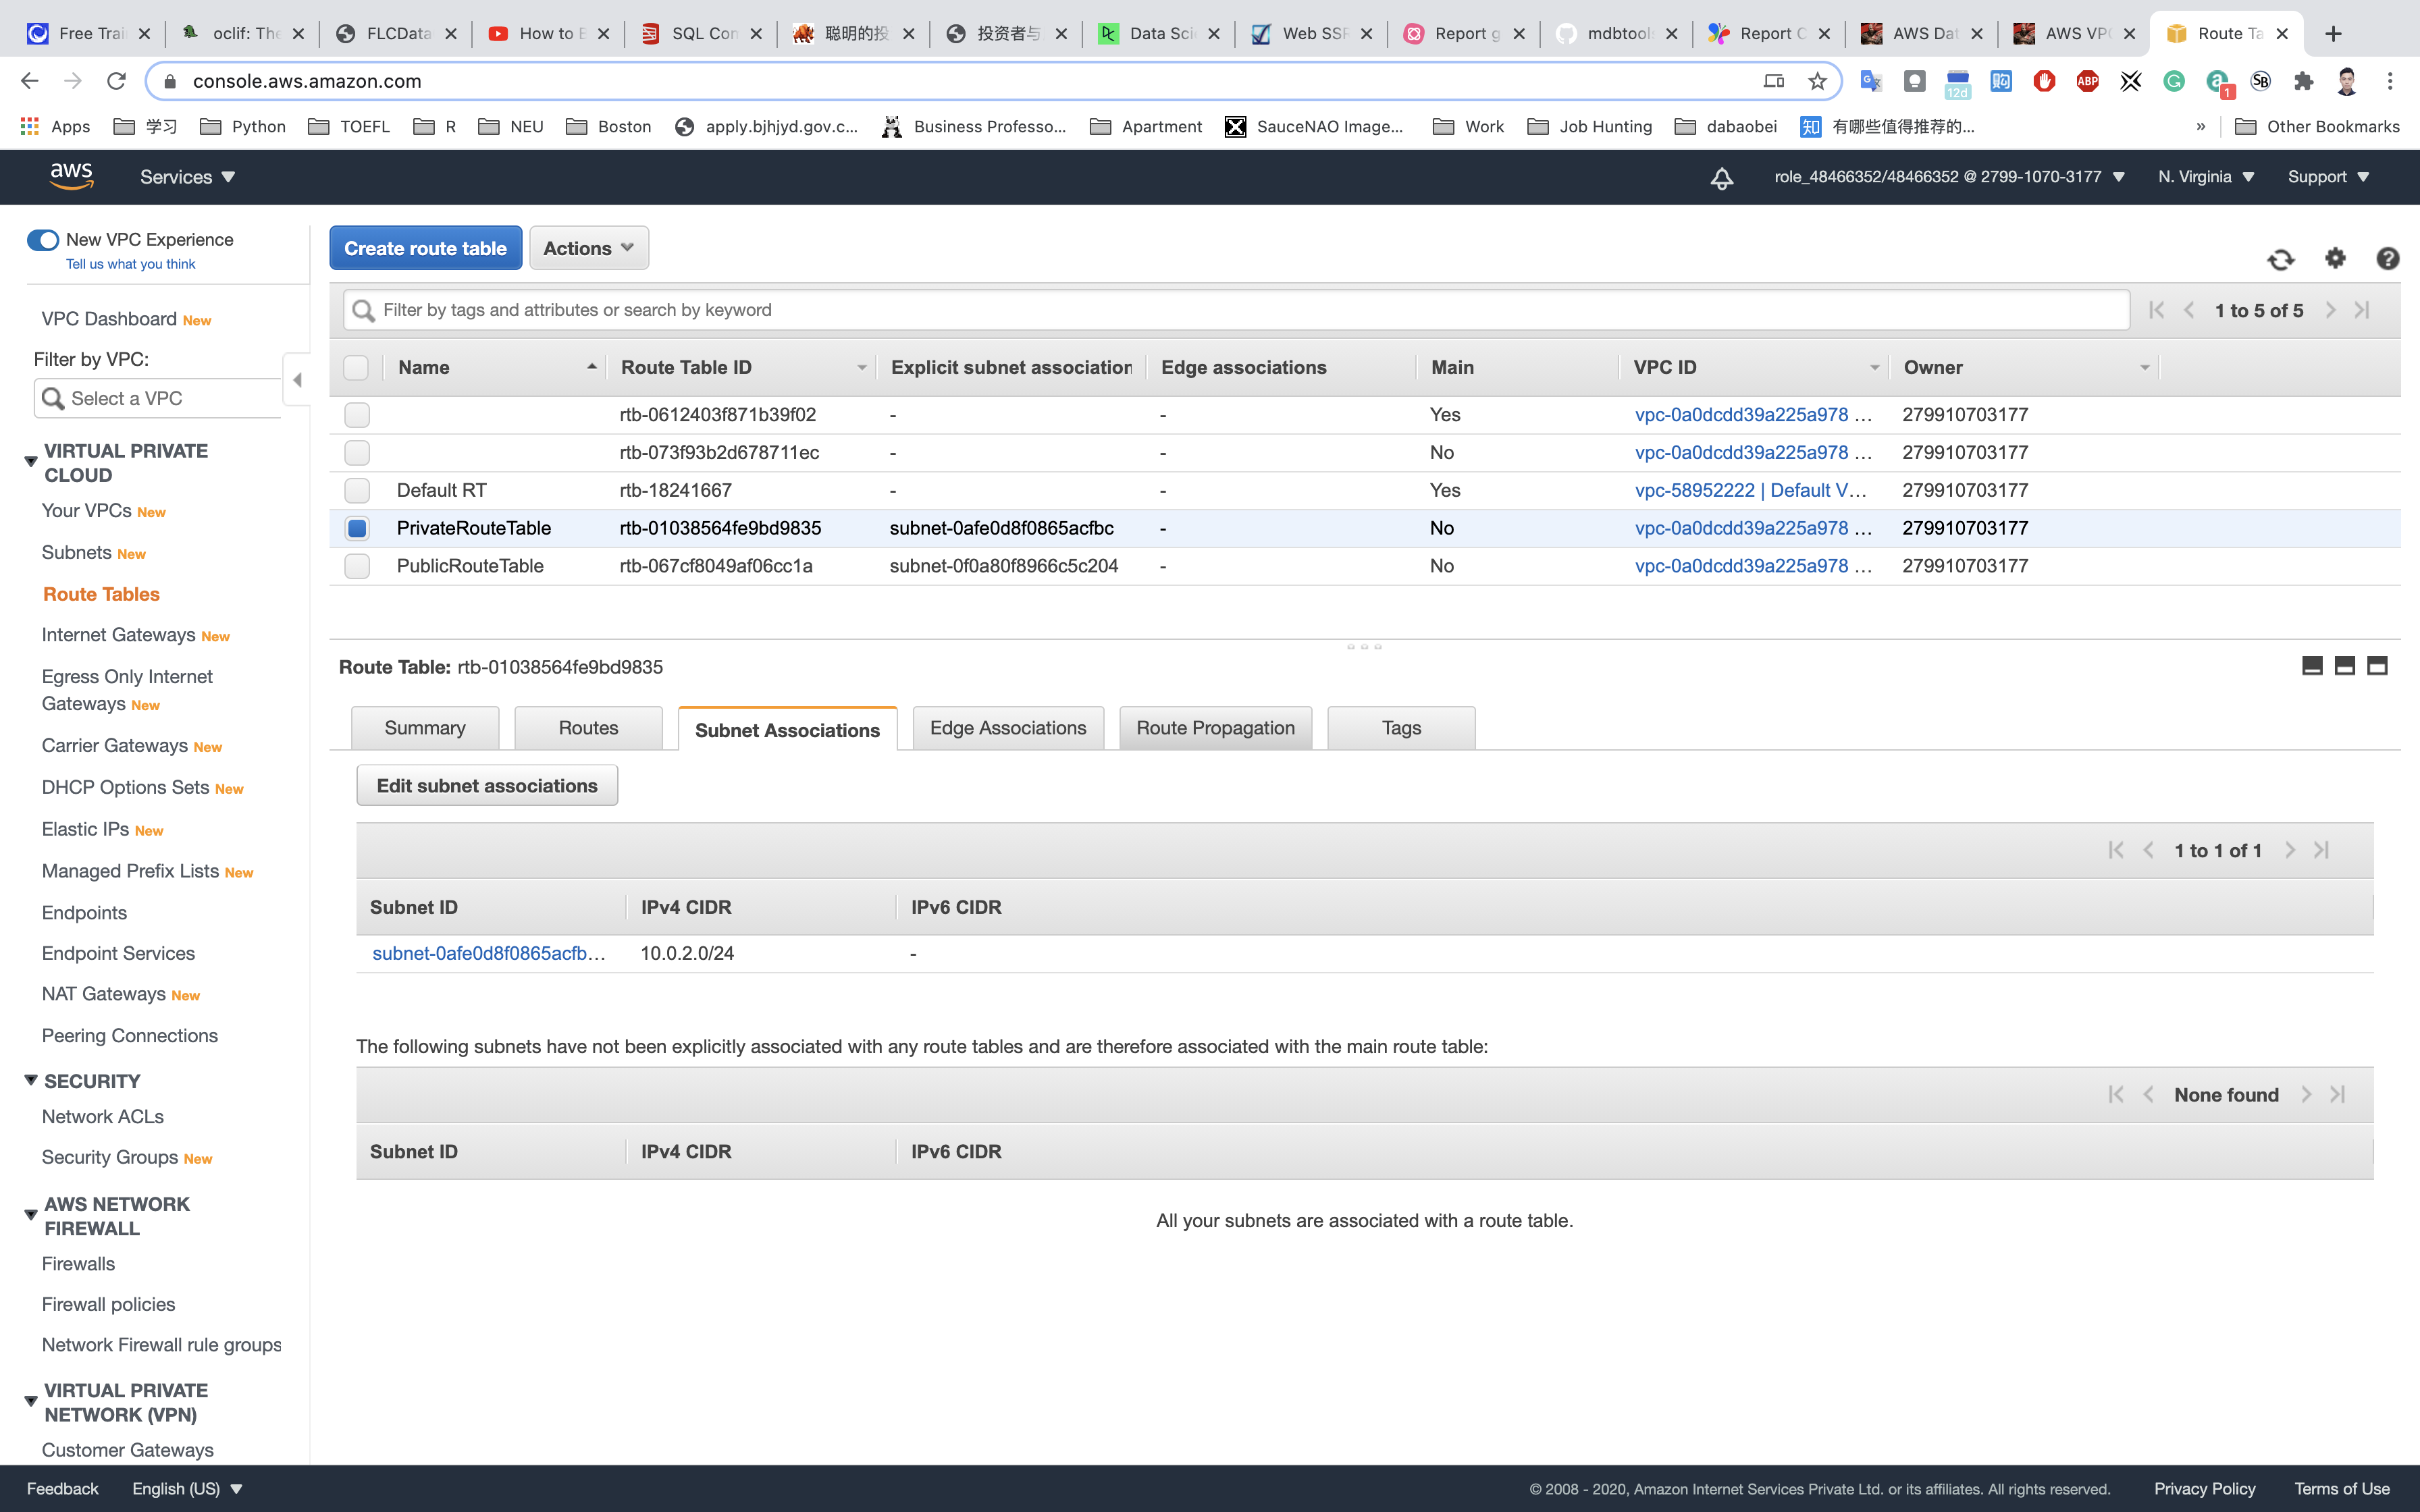This screenshot has width=2420, height=1512.
Task: Reload the browser page
Action: pyautogui.click(x=116, y=81)
